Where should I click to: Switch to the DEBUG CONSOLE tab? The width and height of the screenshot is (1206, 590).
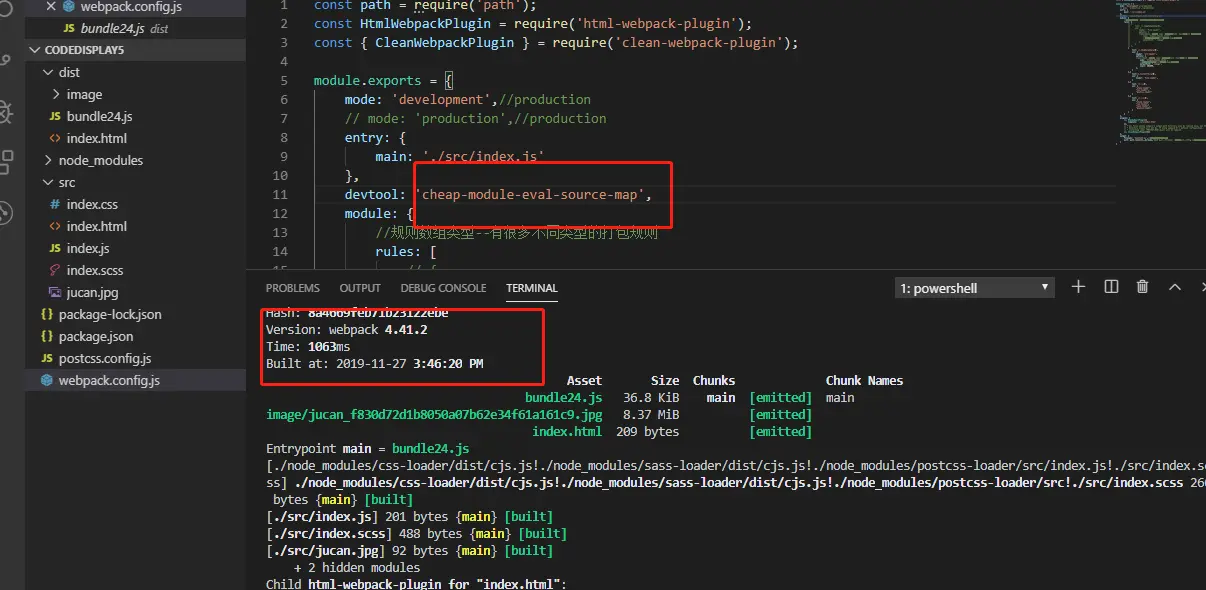pyautogui.click(x=444, y=288)
